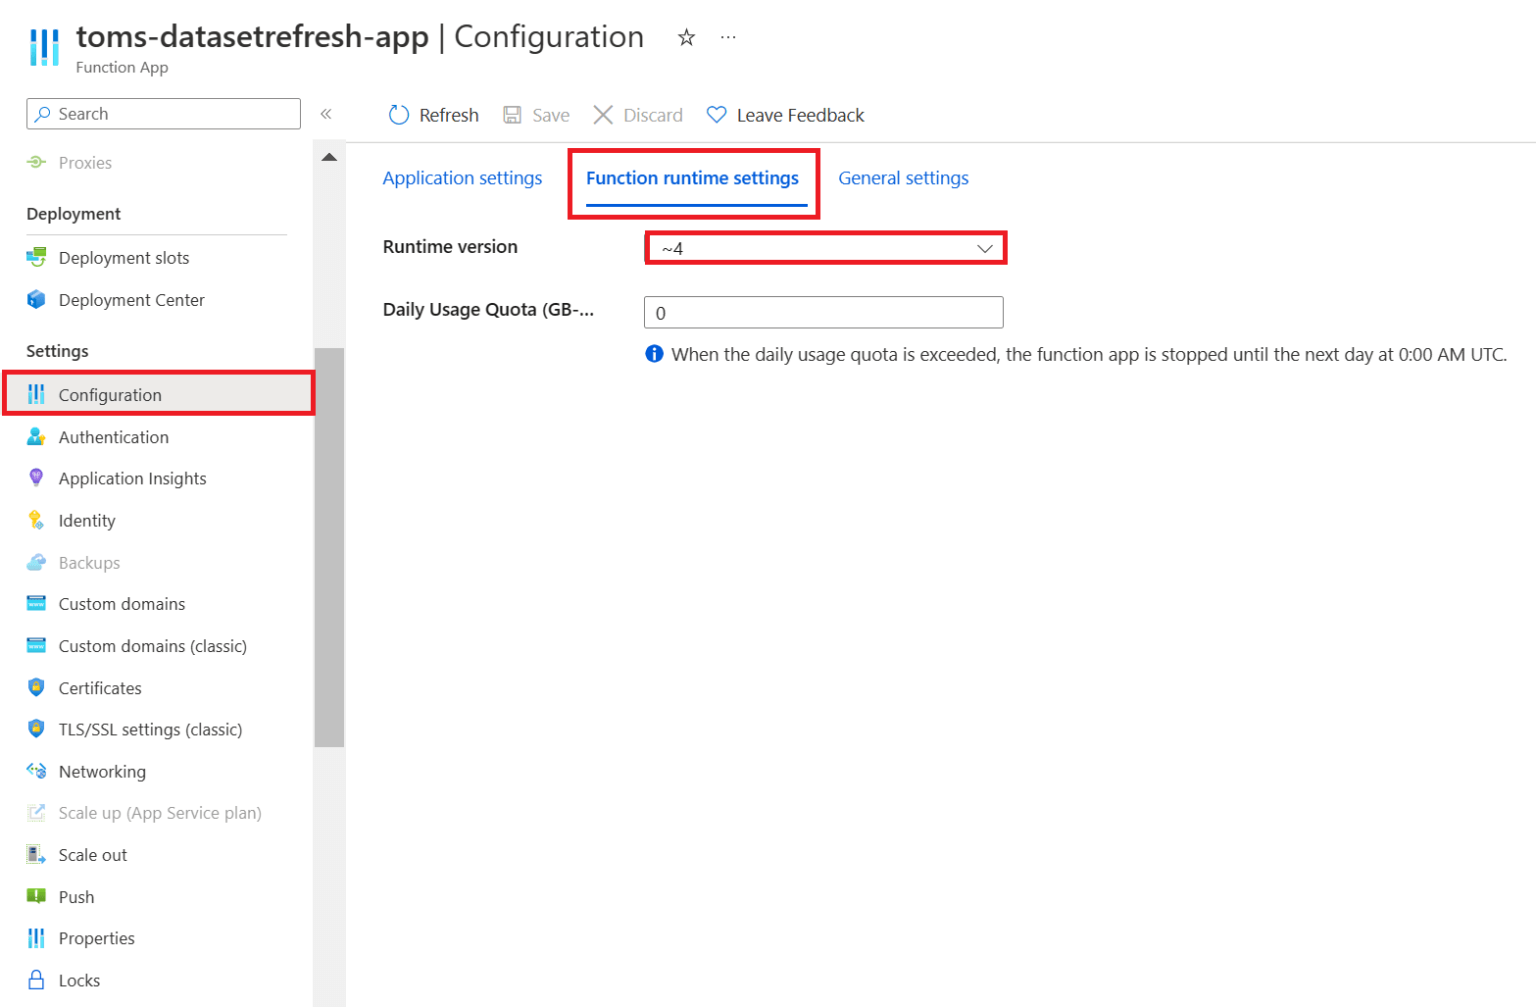Open Deployment Center
Viewport: 1536px width, 1007px height.
pyautogui.click(x=131, y=299)
